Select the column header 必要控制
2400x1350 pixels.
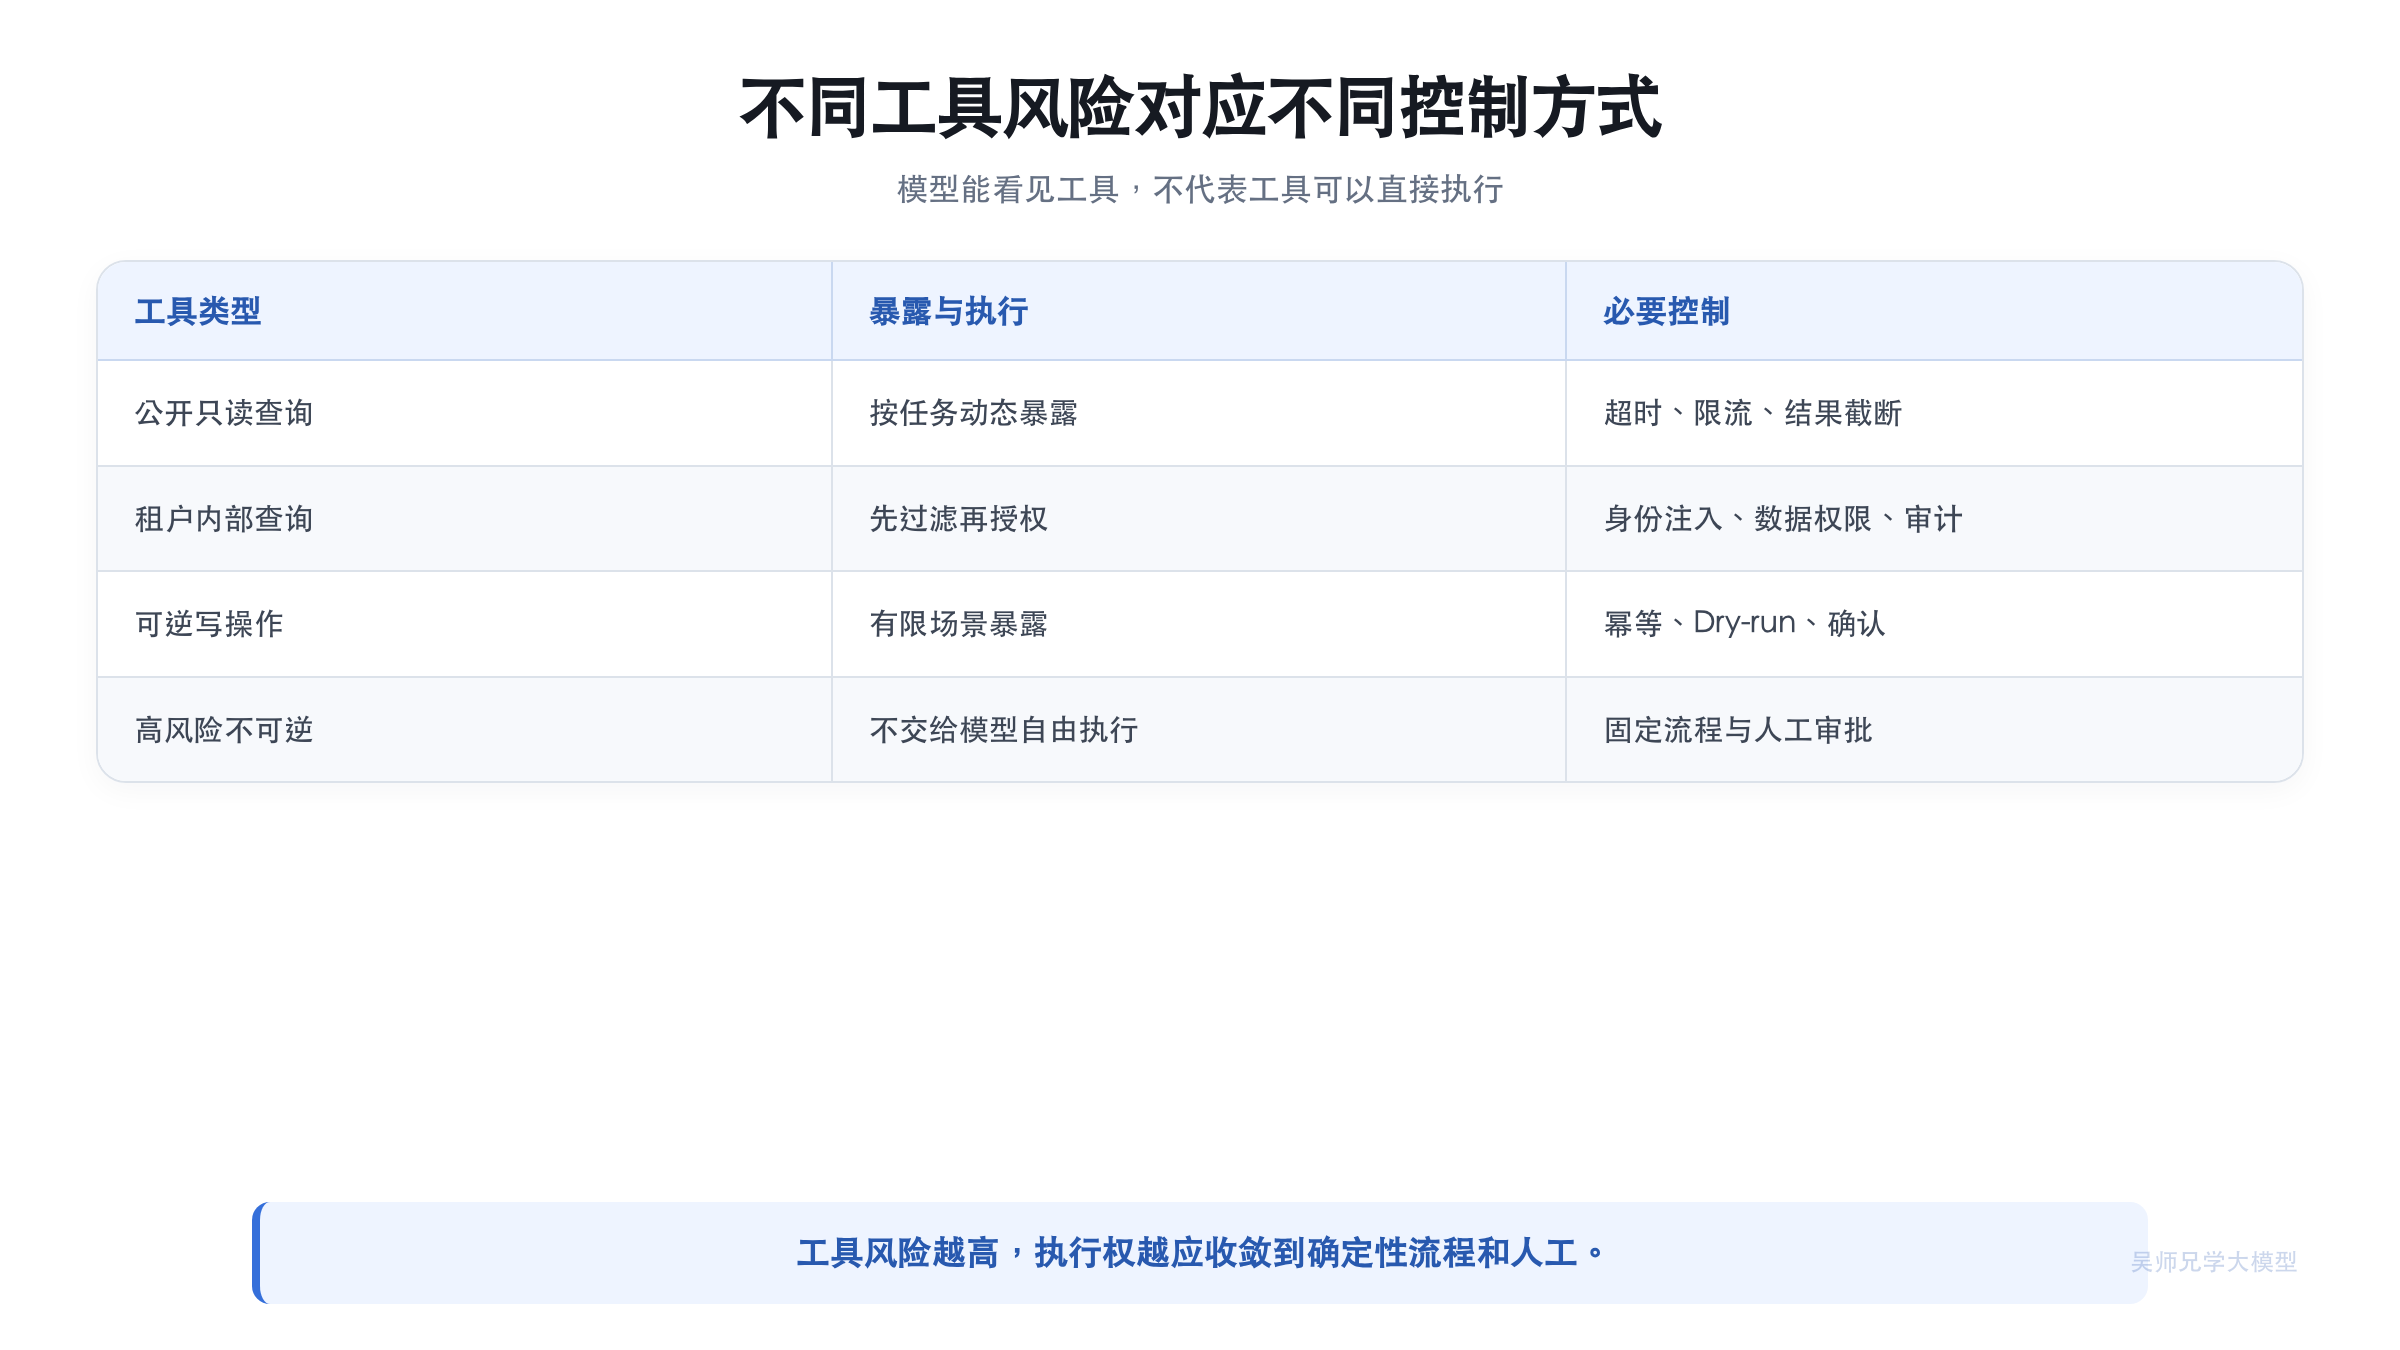pyautogui.click(x=1934, y=311)
